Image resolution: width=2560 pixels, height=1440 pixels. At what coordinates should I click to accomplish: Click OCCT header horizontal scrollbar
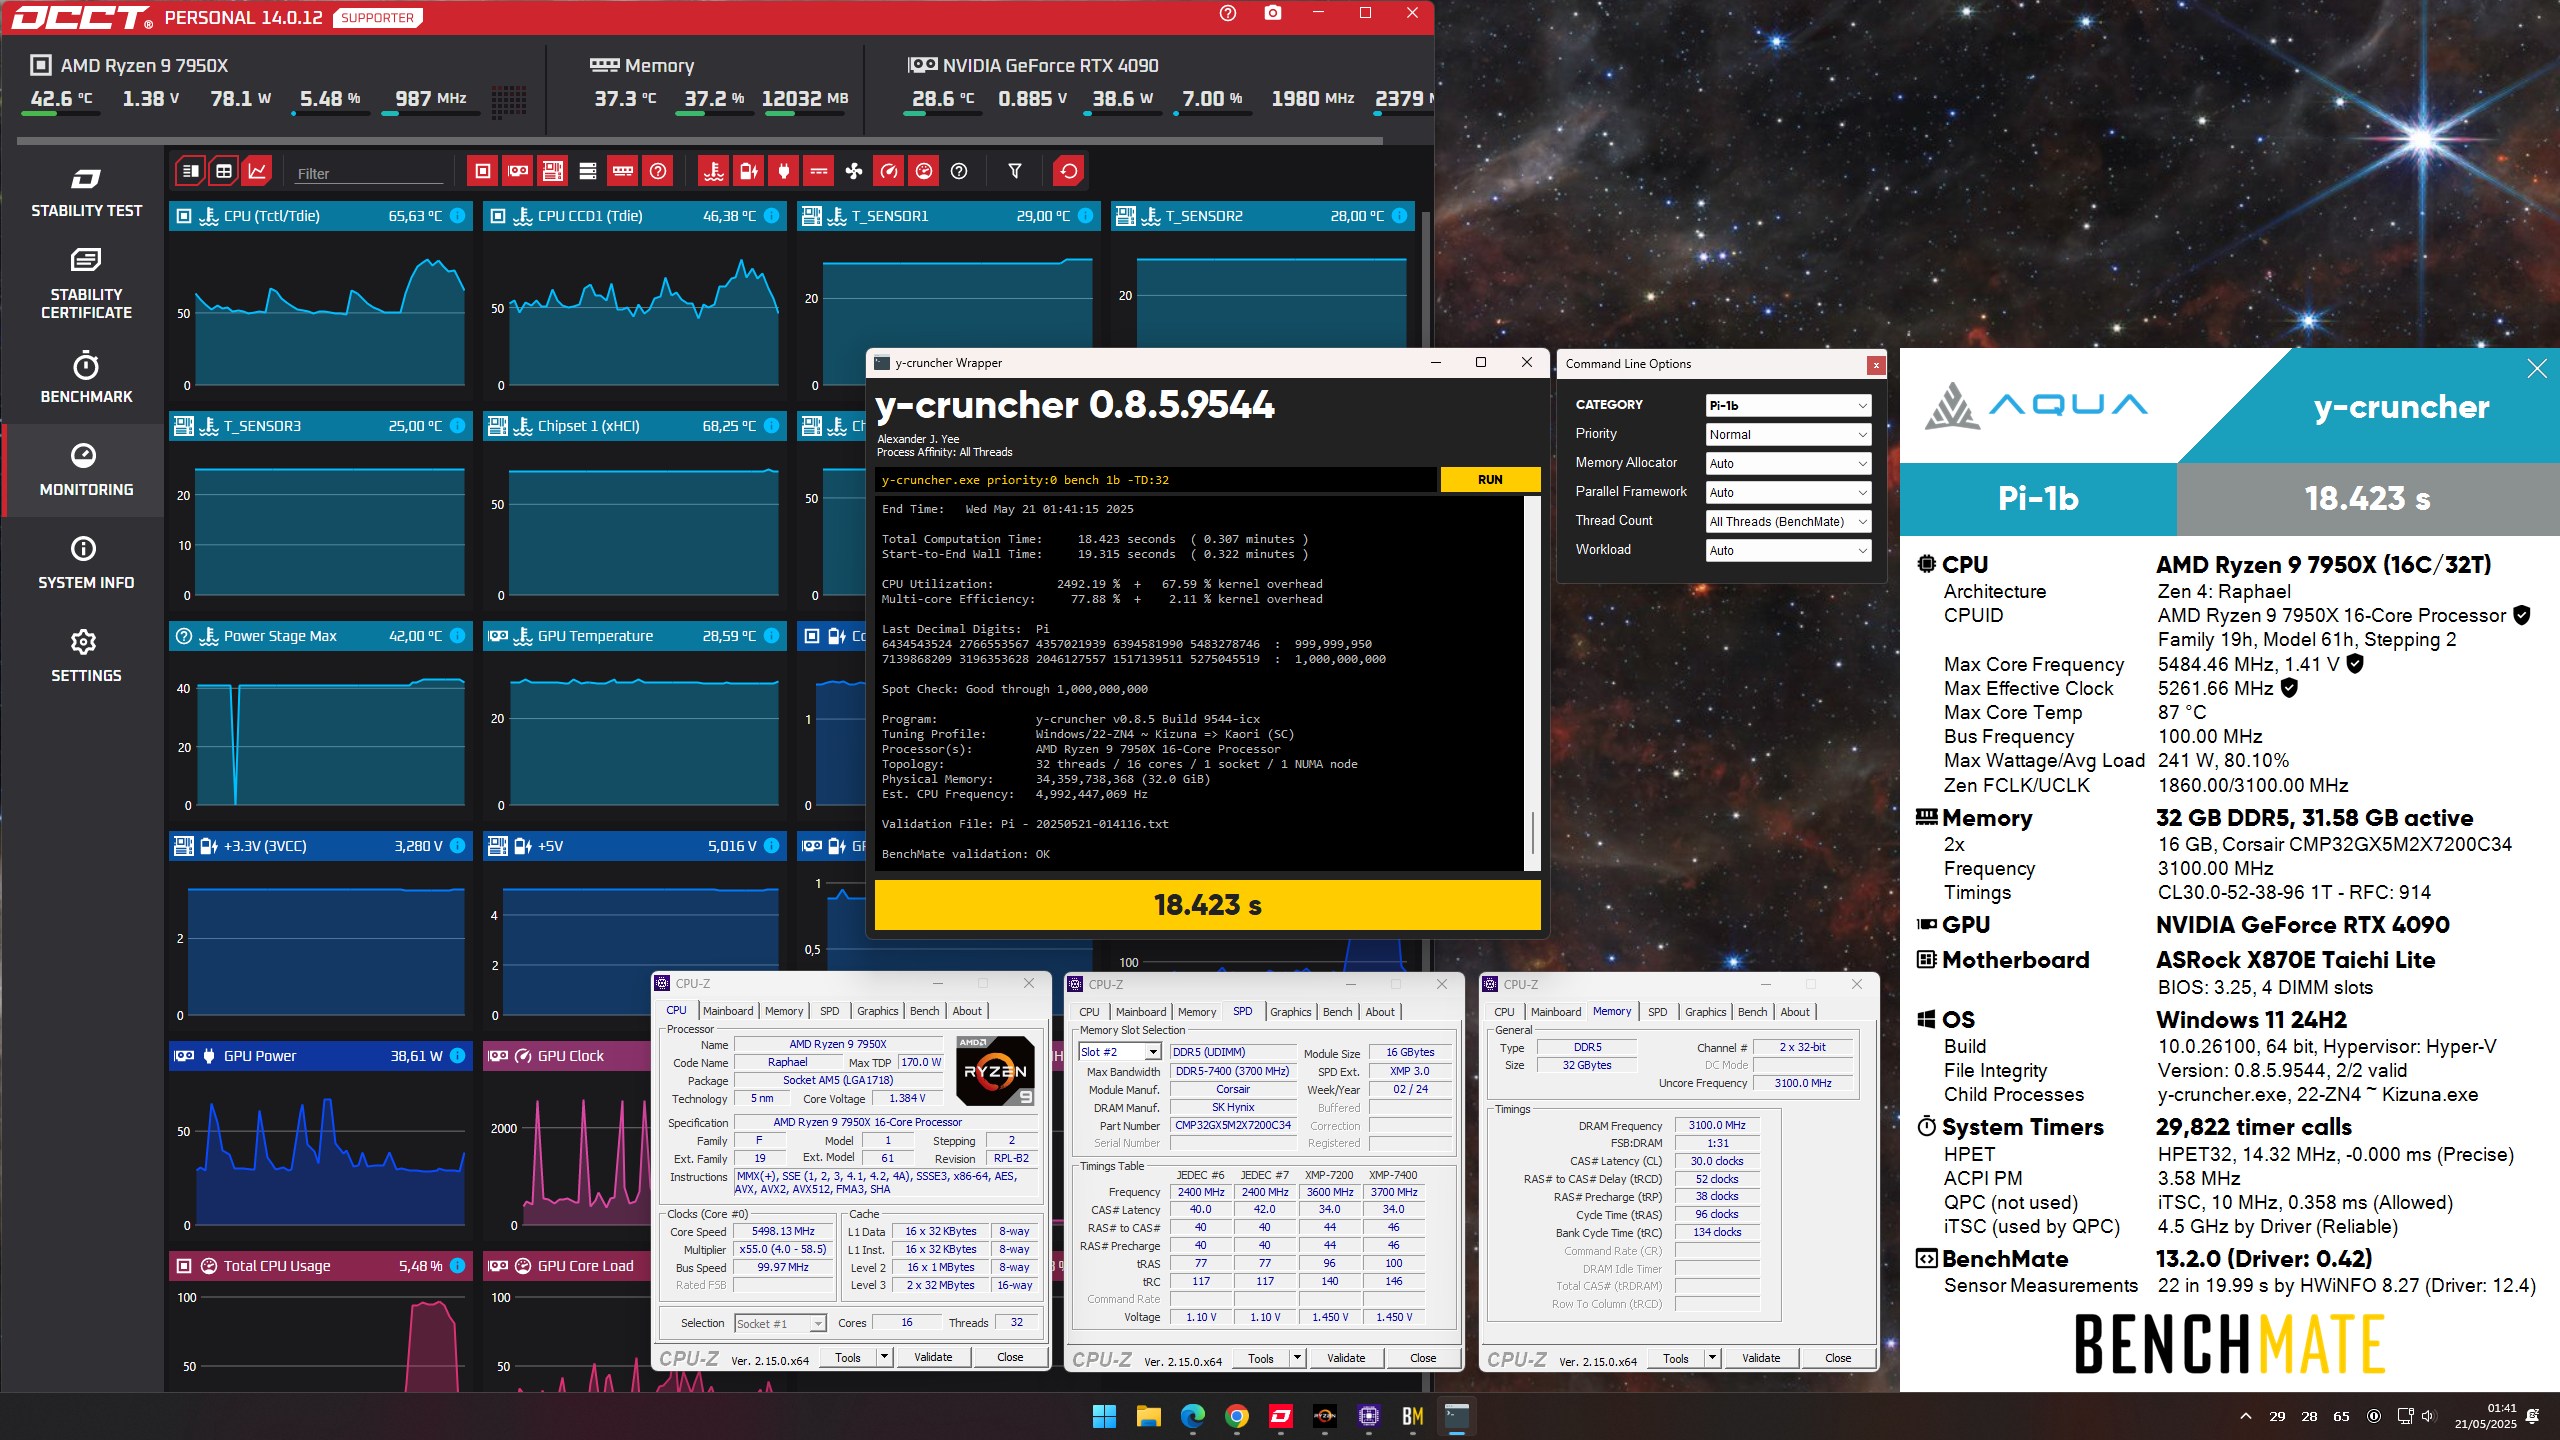[700, 141]
